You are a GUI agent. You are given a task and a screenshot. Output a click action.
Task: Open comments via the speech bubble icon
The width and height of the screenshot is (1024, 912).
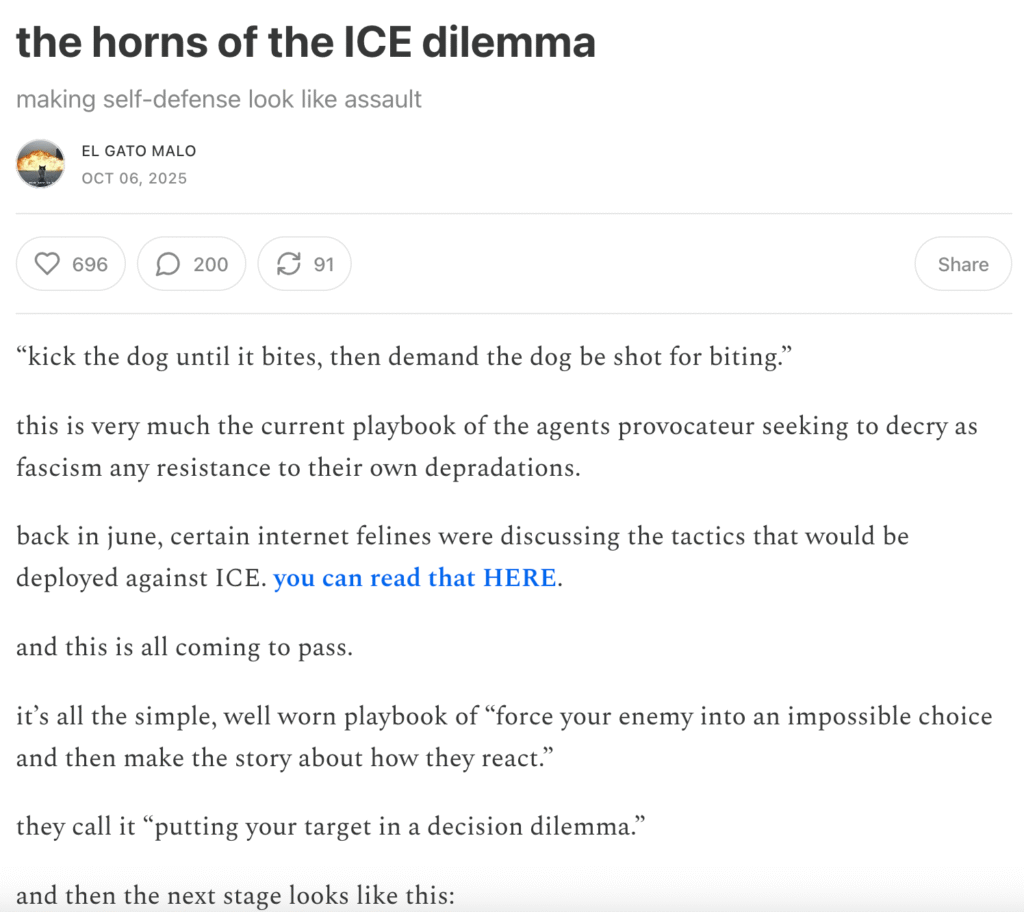[169, 264]
